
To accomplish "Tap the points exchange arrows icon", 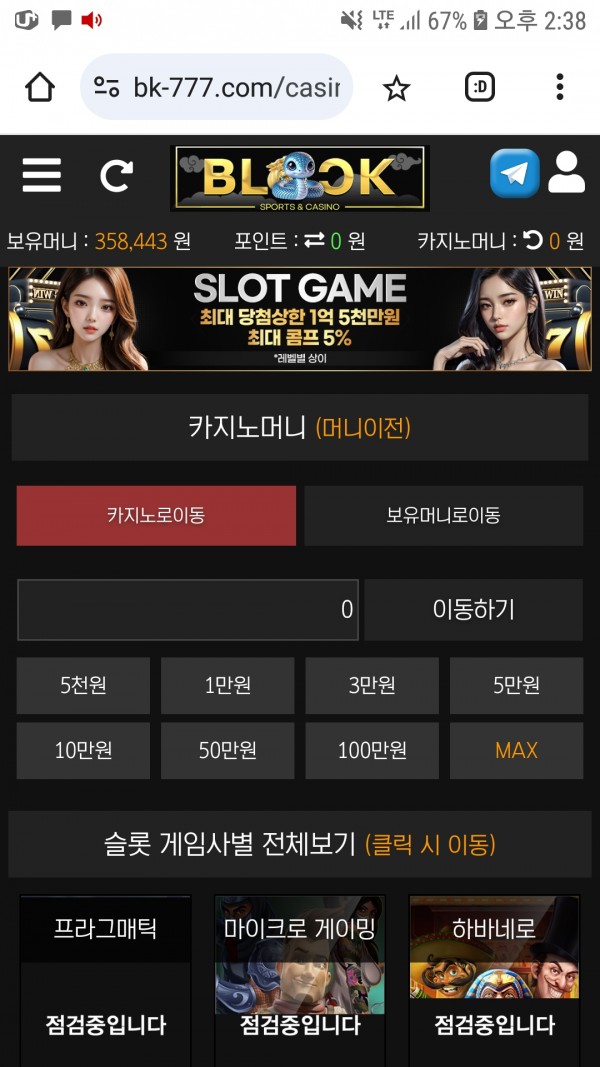I will (314, 240).
